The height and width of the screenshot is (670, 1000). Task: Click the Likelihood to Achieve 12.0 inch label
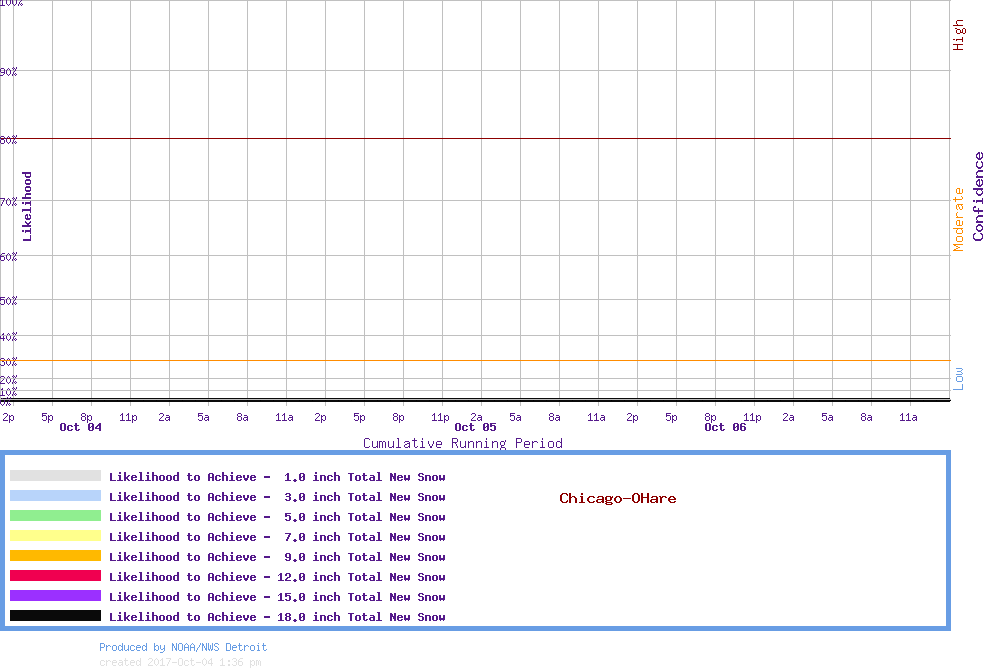click(277, 577)
